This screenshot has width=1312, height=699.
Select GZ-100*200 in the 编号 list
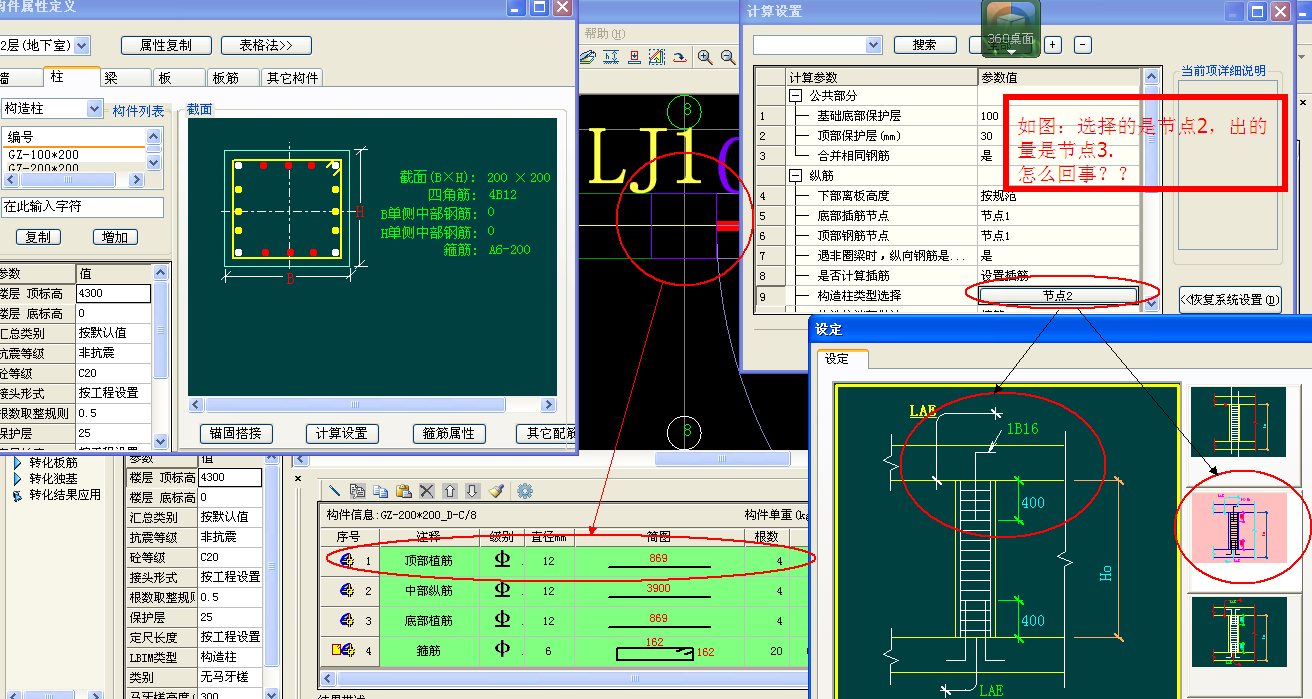[x=73, y=155]
